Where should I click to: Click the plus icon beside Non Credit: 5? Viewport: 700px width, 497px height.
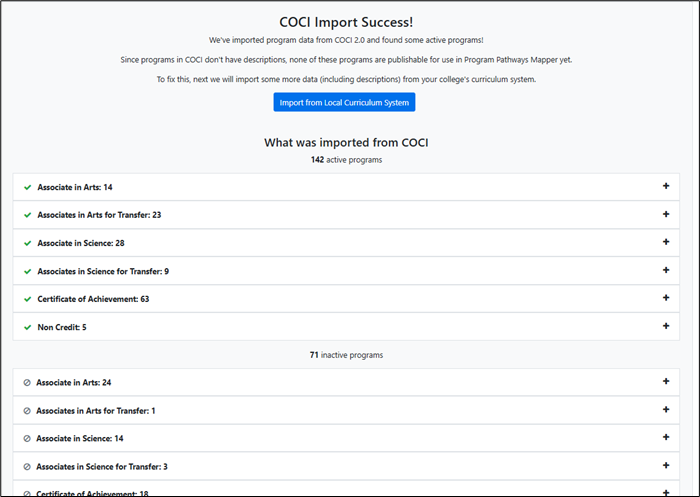tap(665, 327)
